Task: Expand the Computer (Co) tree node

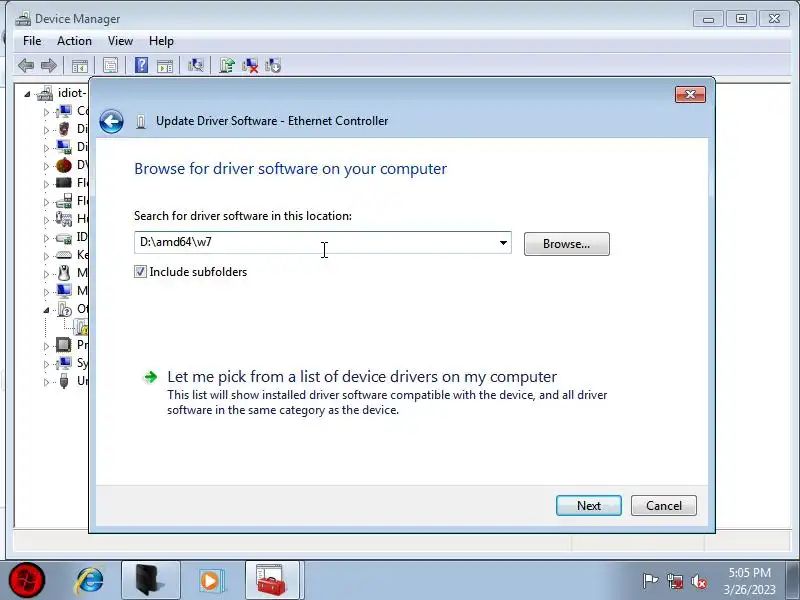Action: 46,112
